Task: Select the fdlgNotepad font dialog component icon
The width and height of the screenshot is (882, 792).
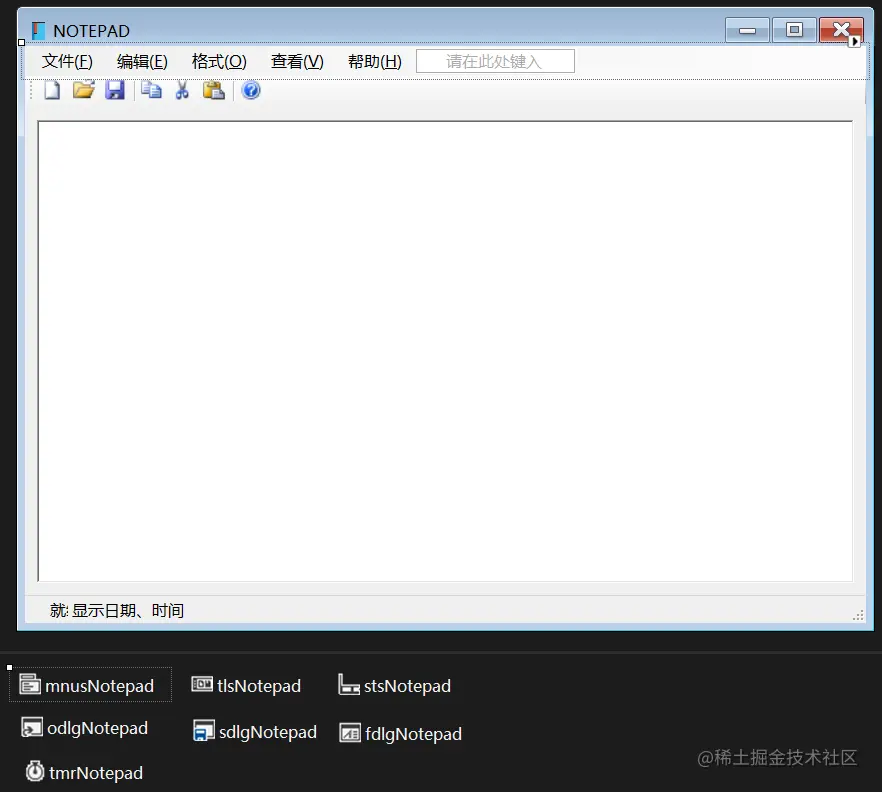Action: click(x=350, y=733)
